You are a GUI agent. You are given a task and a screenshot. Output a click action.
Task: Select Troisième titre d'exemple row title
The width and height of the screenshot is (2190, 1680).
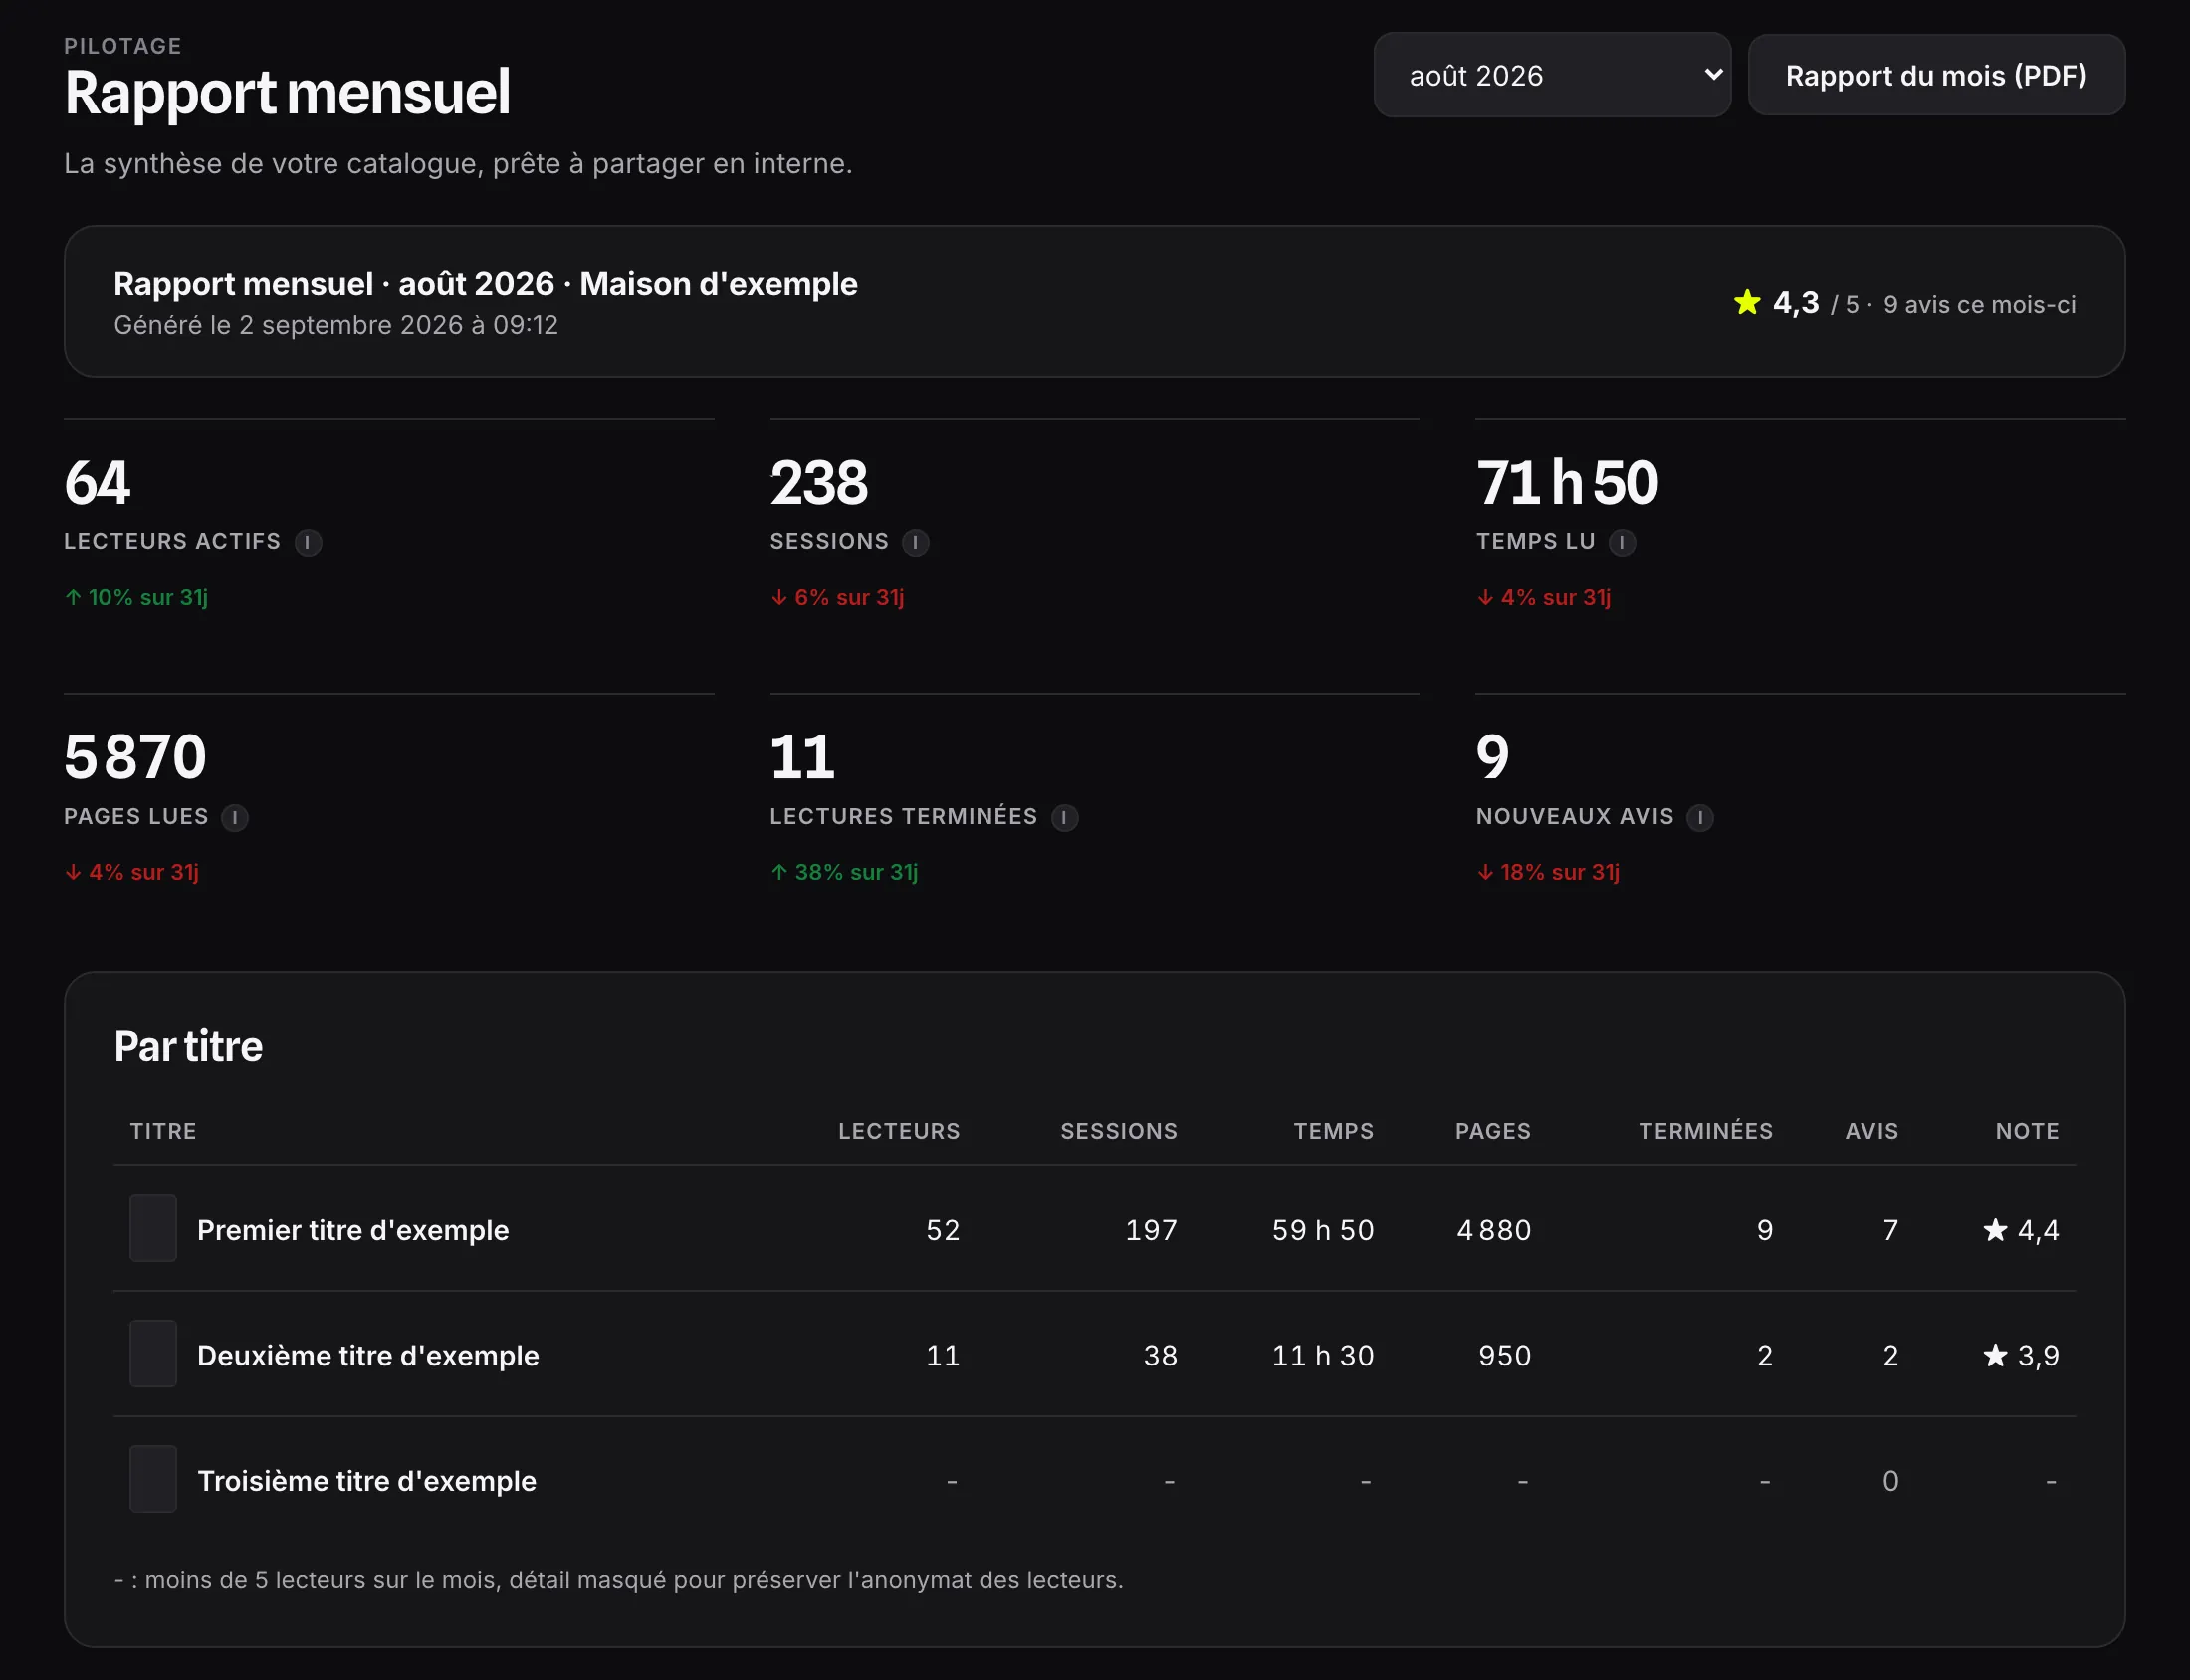367,1481
